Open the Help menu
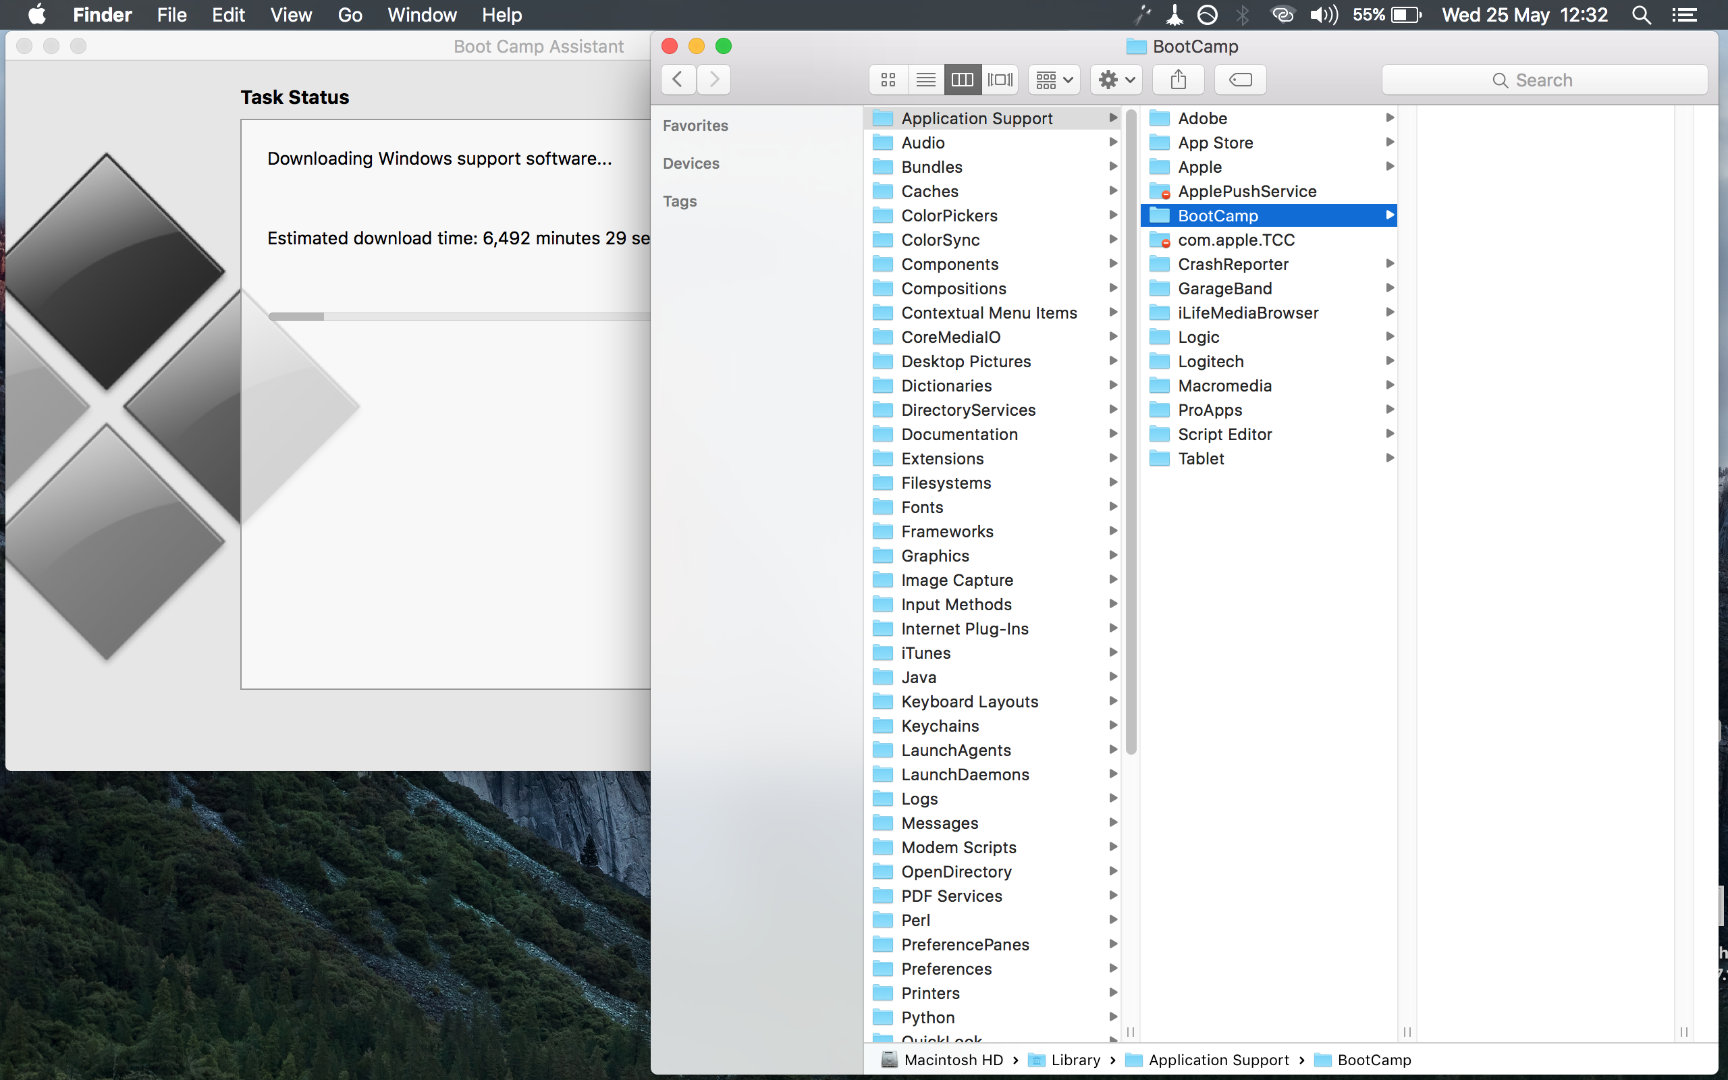 502,15
